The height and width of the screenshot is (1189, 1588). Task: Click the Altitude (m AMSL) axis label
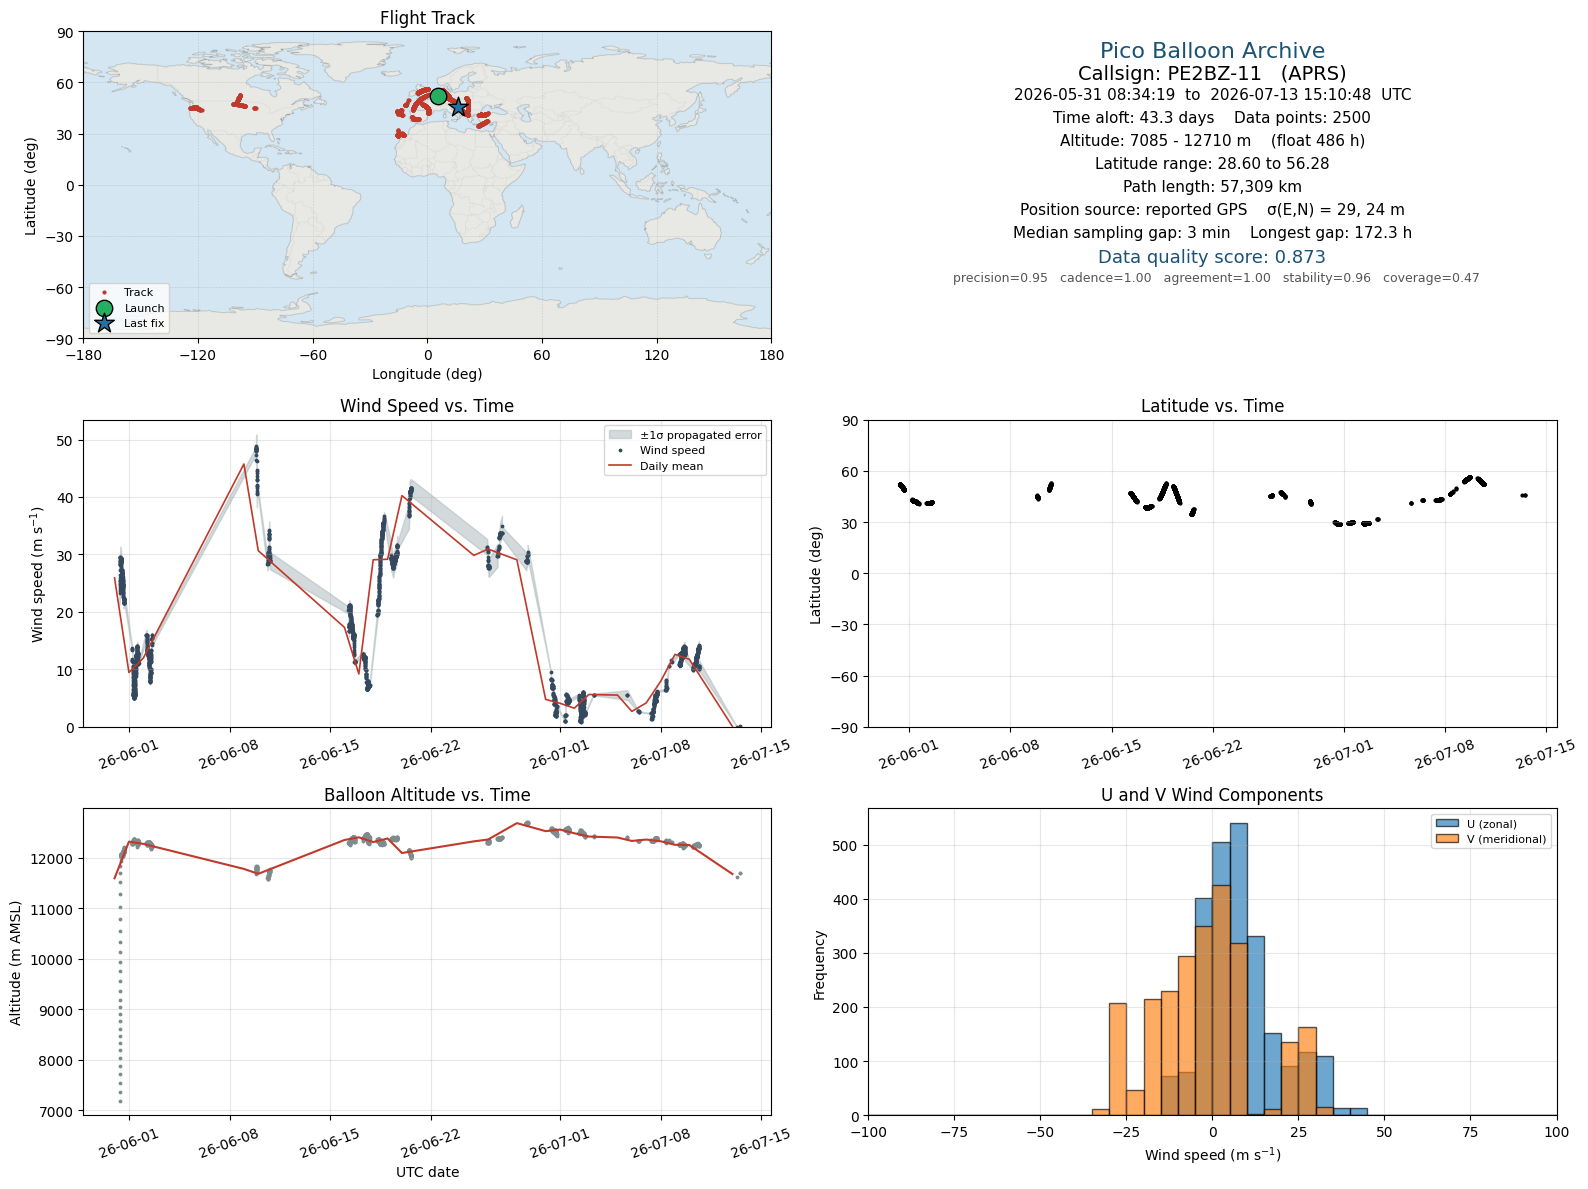16,961
